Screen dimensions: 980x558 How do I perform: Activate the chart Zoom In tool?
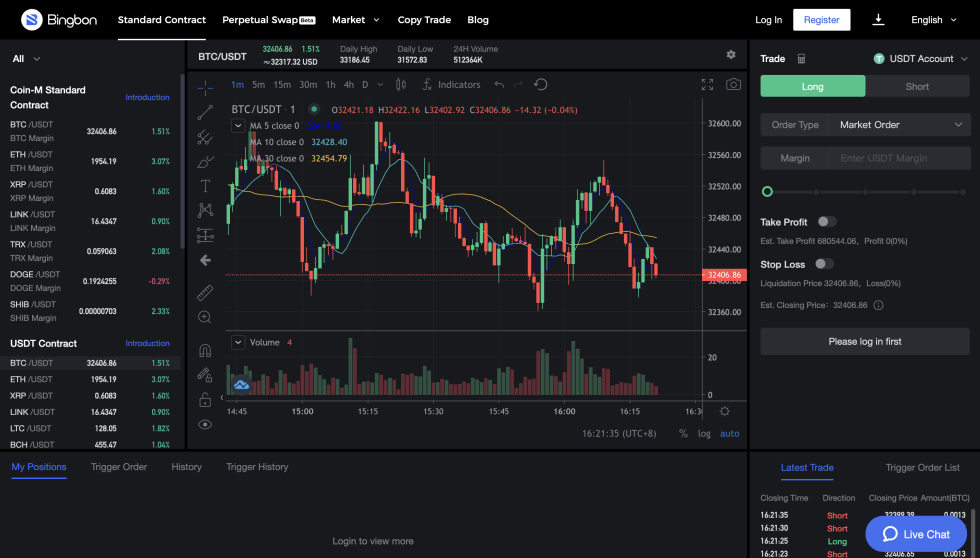coord(205,317)
